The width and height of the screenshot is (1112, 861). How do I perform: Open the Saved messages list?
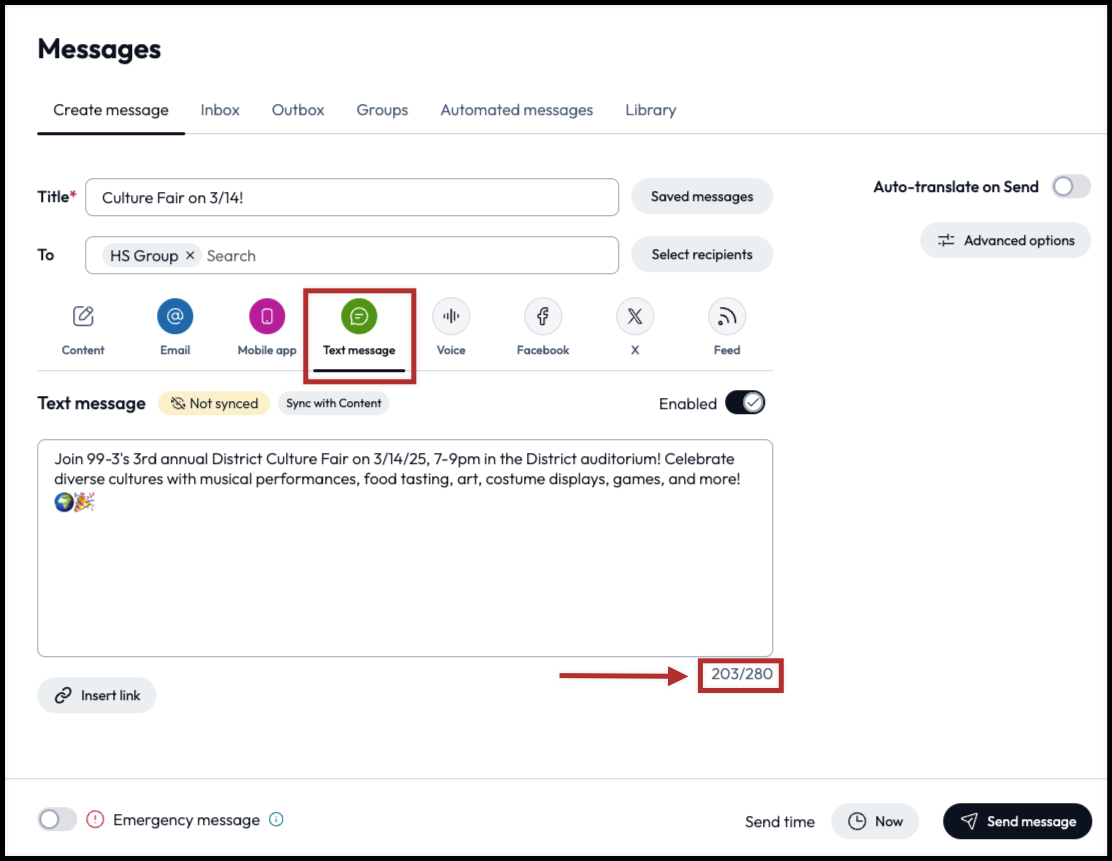(x=701, y=197)
